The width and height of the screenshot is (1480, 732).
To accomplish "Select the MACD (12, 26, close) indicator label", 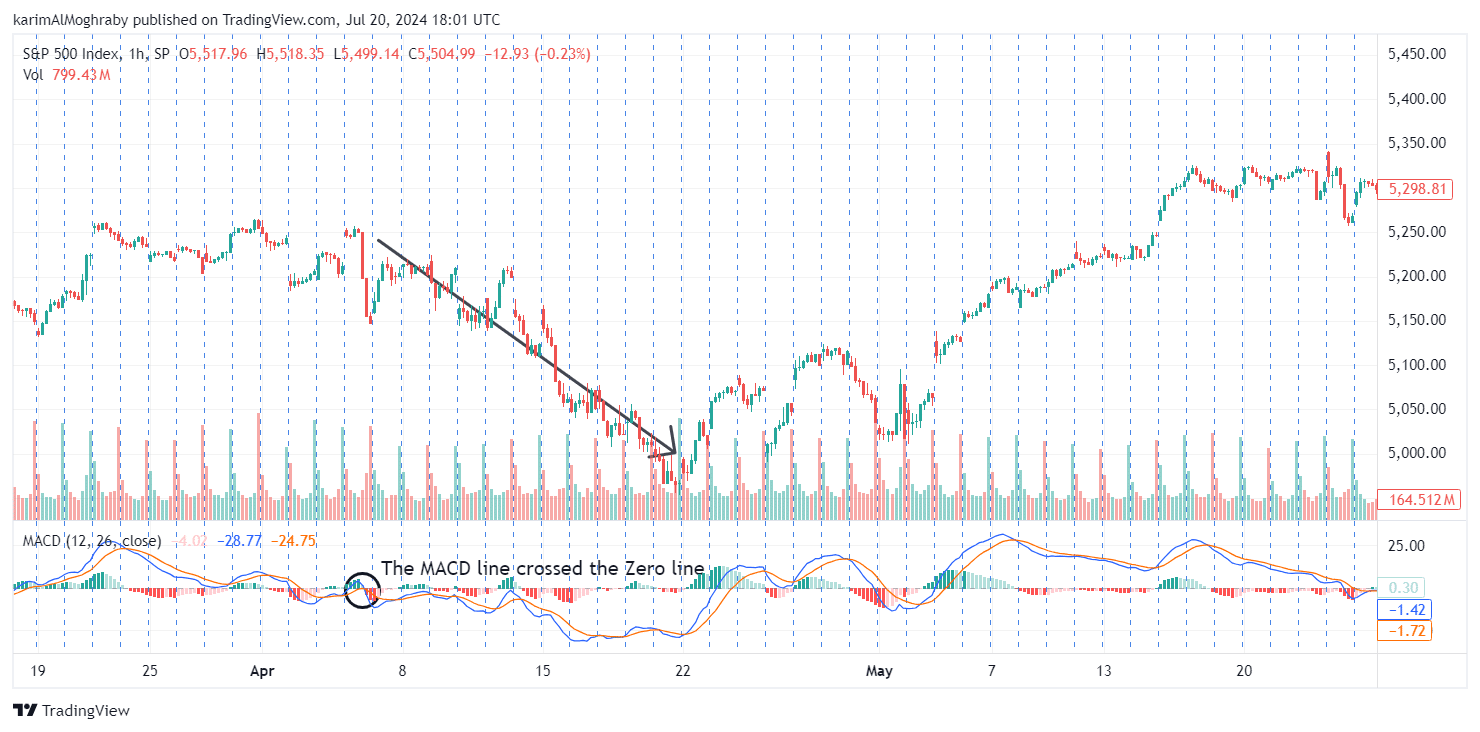I will coord(92,541).
